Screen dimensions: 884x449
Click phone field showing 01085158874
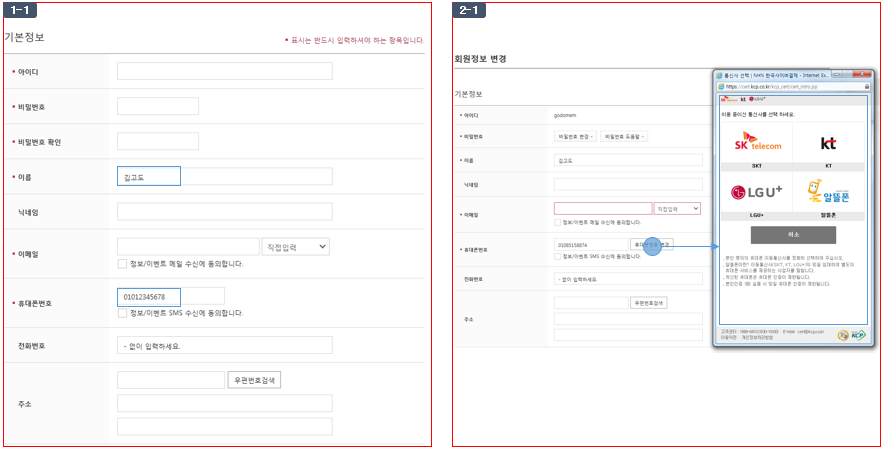point(591,245)
